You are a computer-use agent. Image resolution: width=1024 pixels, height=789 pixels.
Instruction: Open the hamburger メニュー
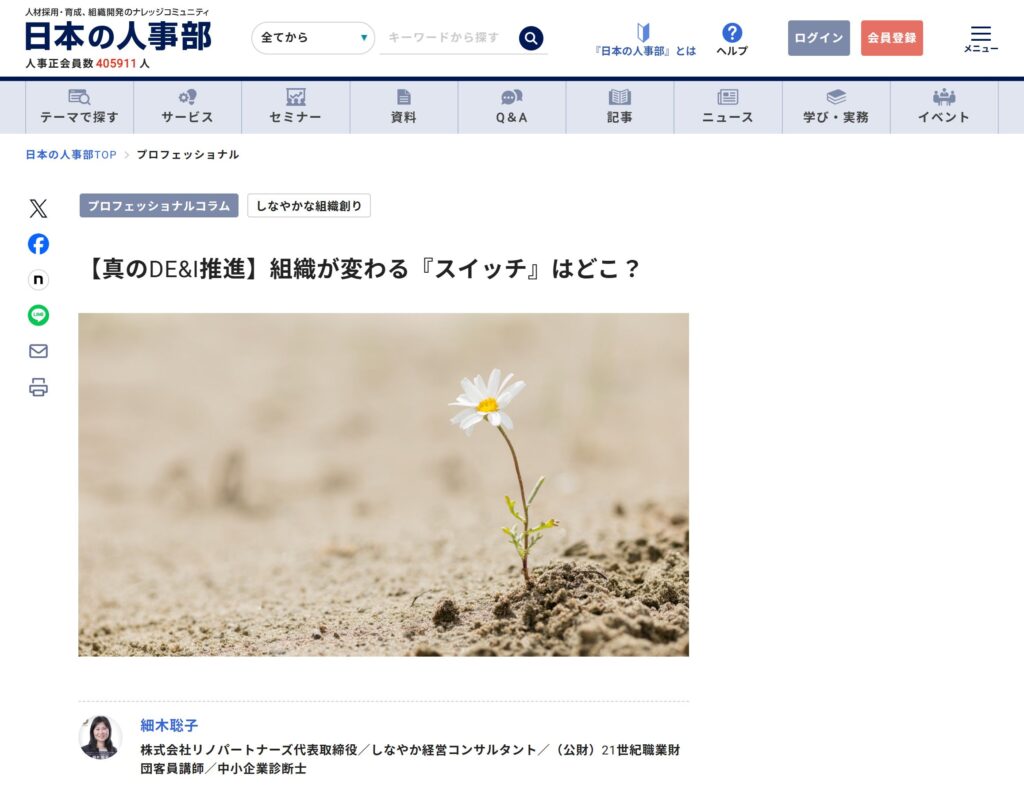click(980, 39)
